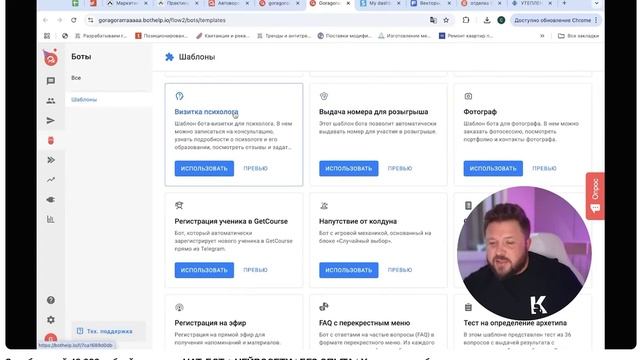Click the user avatar at sidebar bottom
This screenshot has width=640, height=360.
(51, 338)
